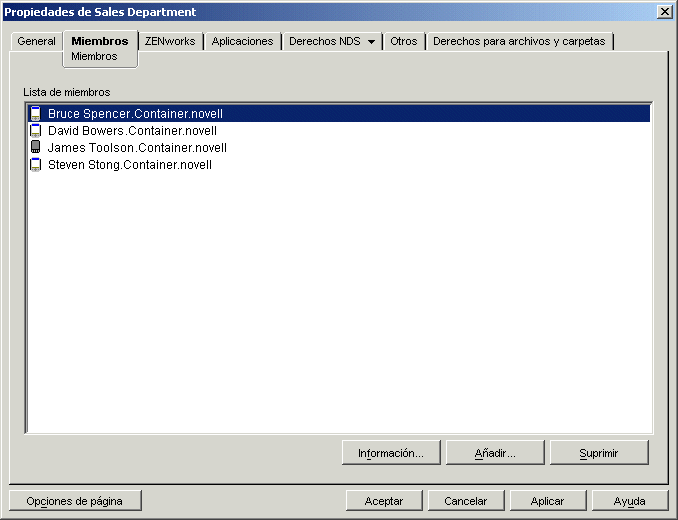The height and width of the screenshot is (520, 678).
Task: Click the gray device icon beside James Toolson
Action: tap(35, 147)
